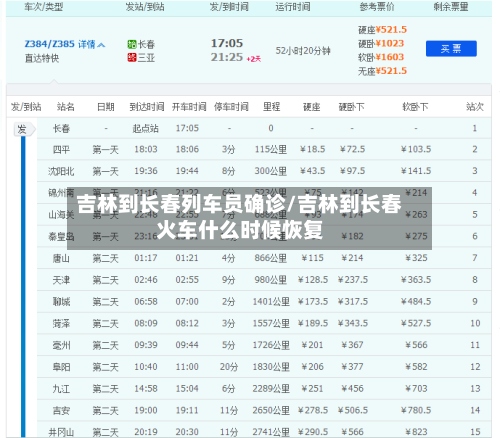Select the 菏泽 station name

61,323
